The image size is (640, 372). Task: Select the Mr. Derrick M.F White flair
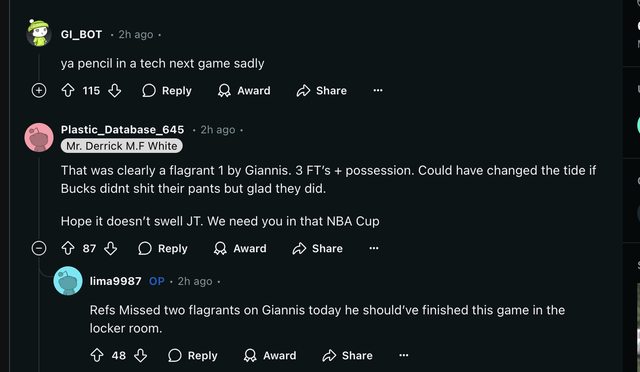[122, 146]
